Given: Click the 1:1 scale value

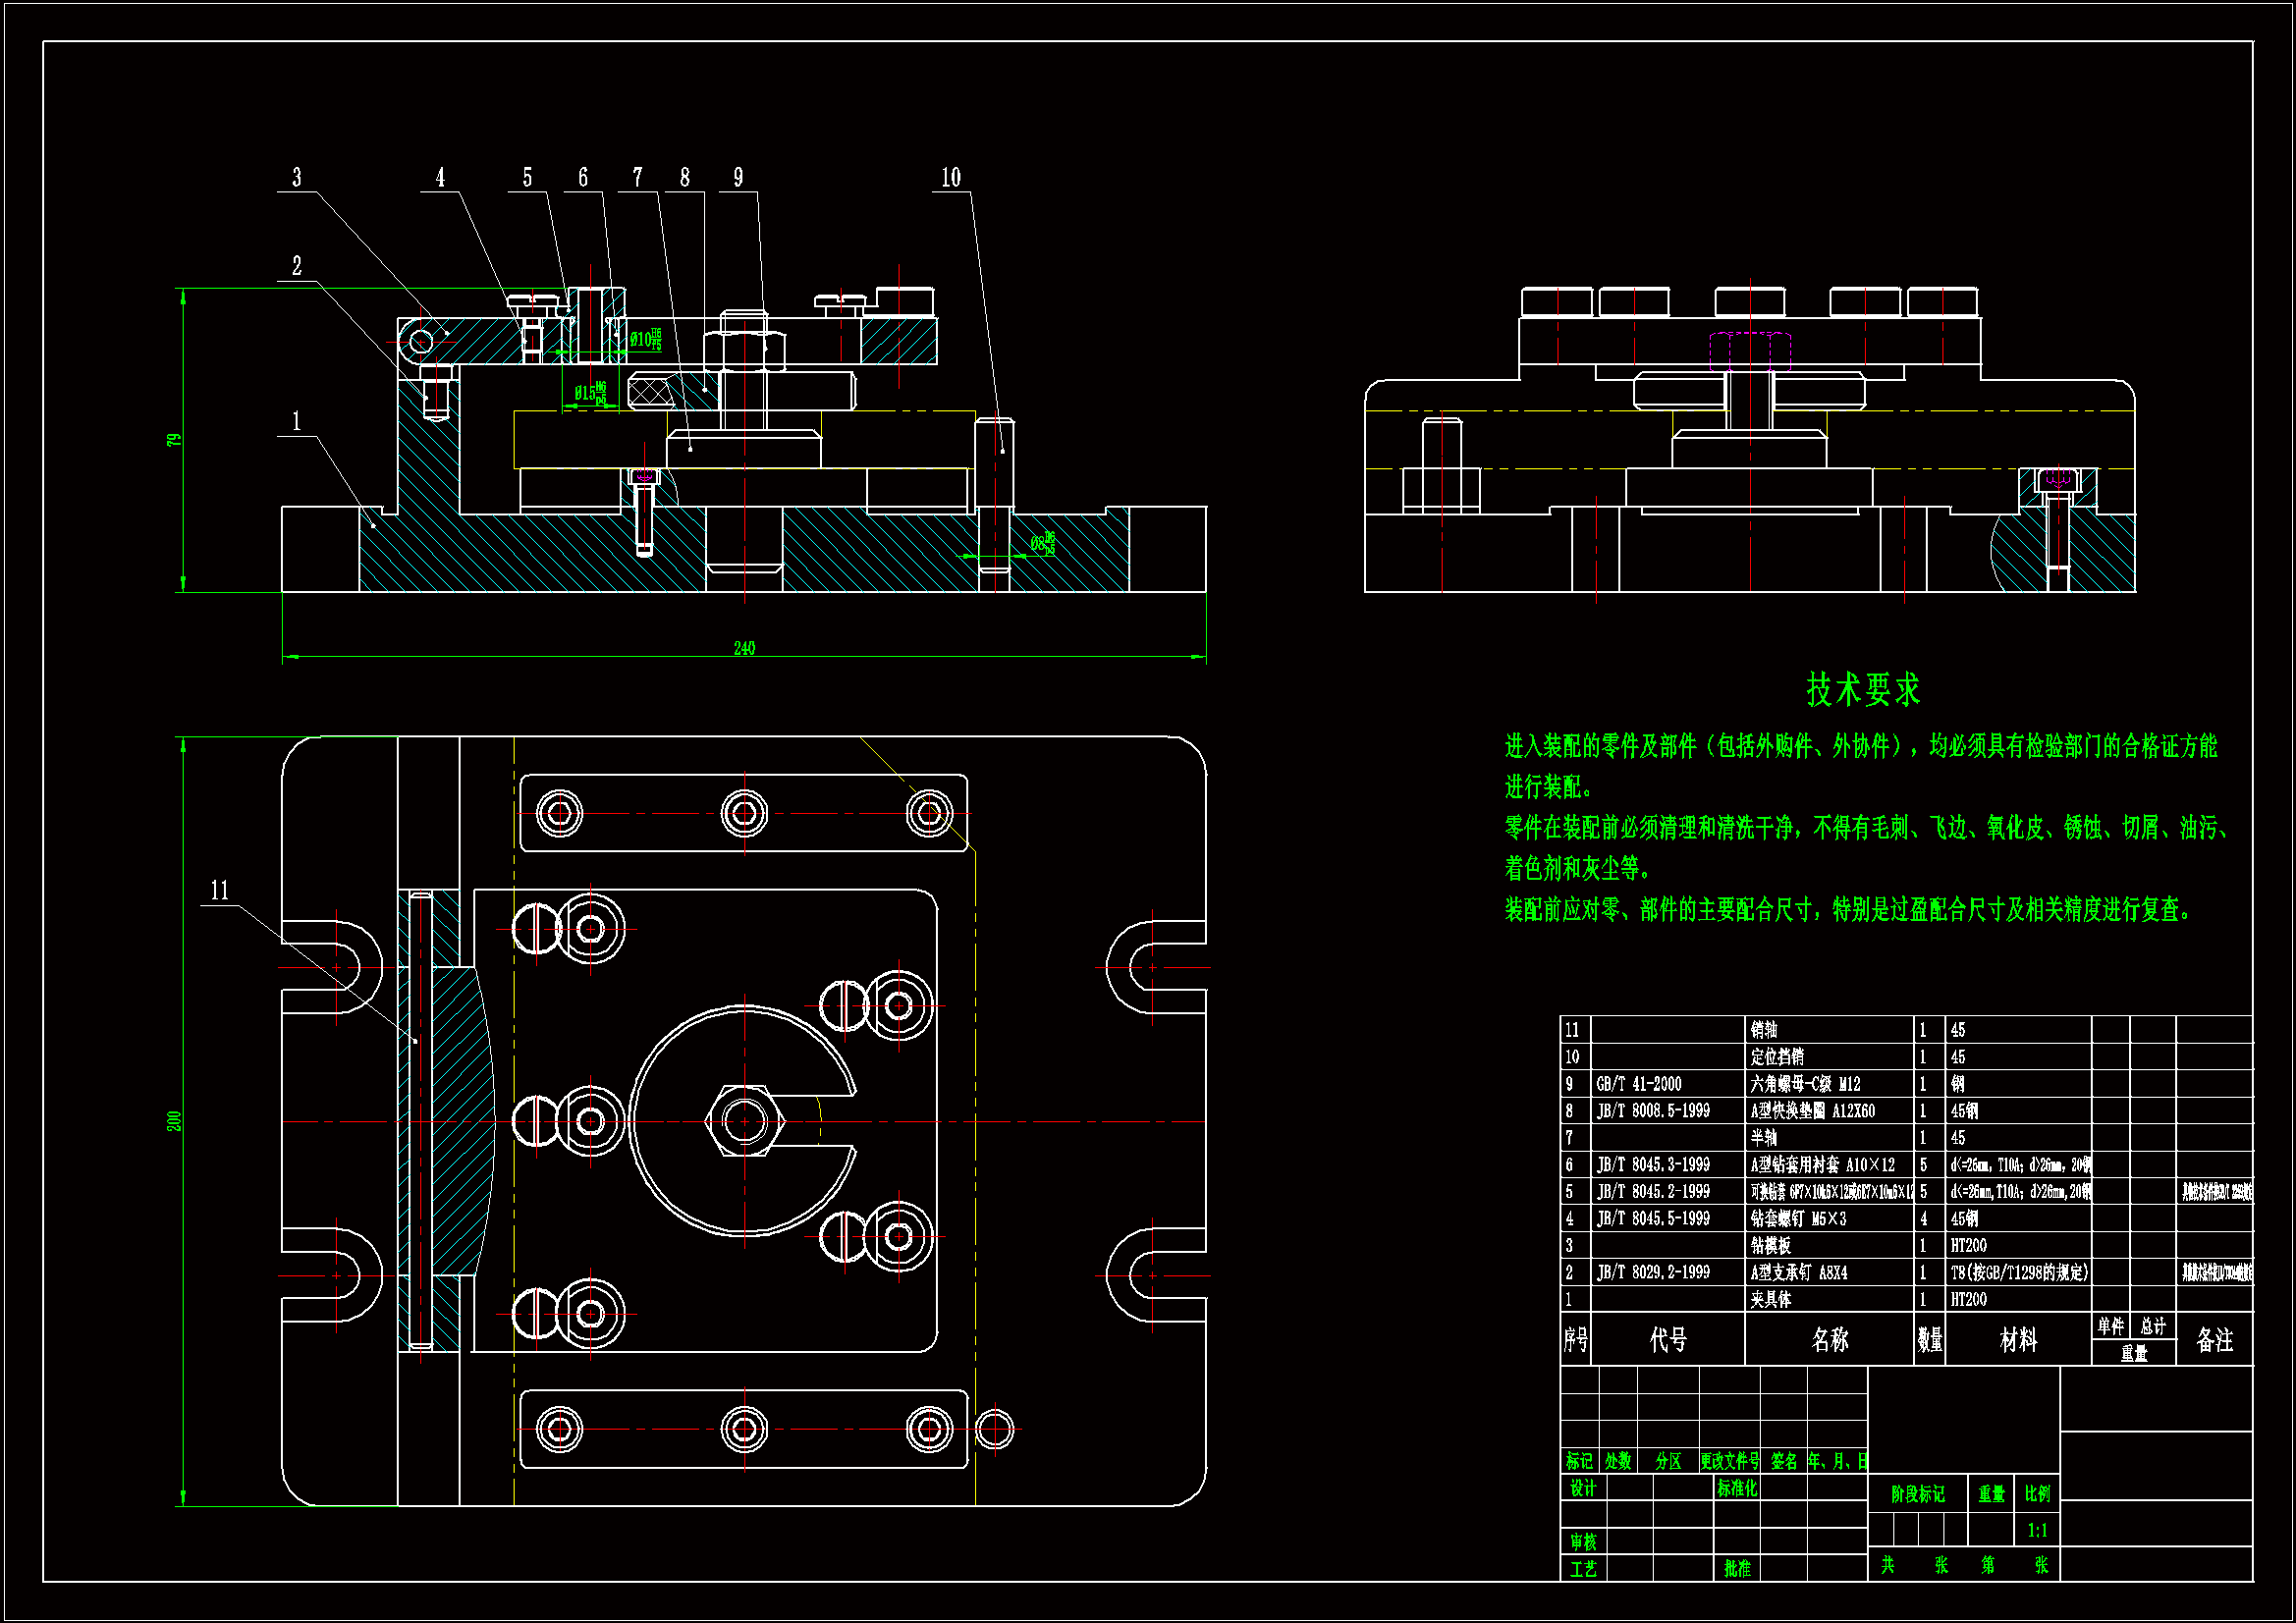Looking at the screenshot, I should pyautogui.click(x=2037, y=1530).
